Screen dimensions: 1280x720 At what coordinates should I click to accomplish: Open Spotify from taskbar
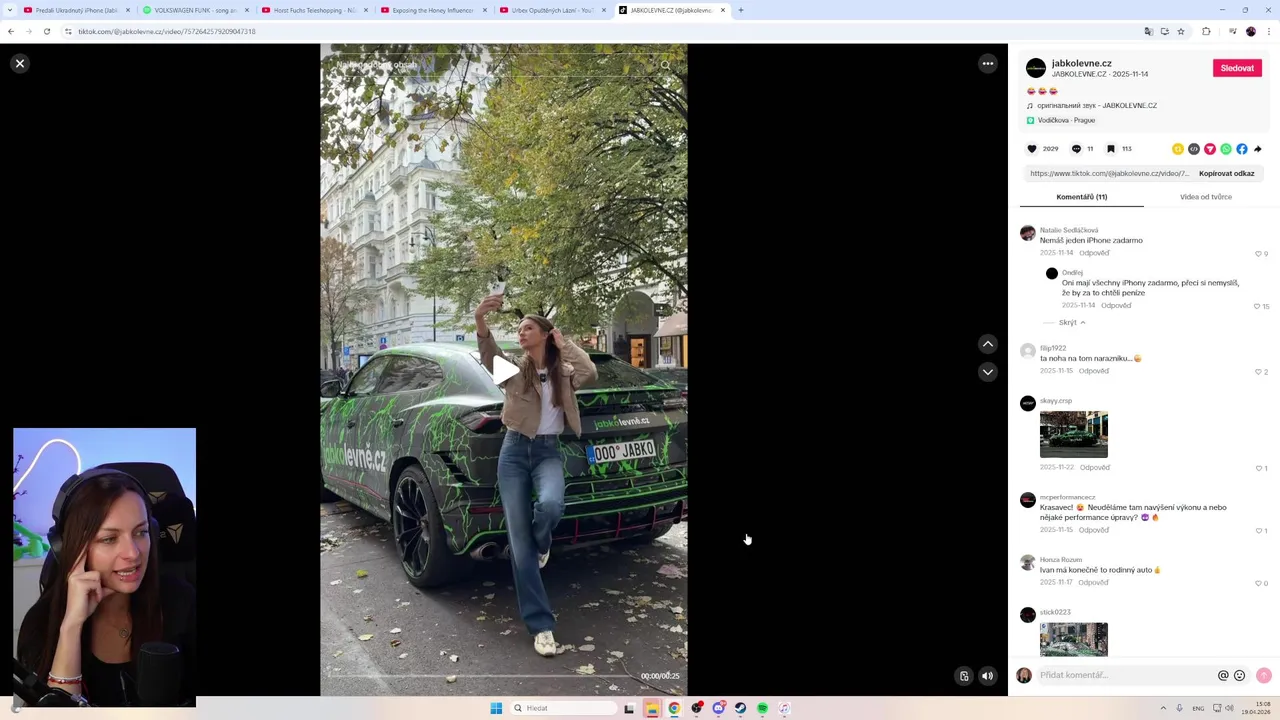pyautogui.click(x=762, y=708)
